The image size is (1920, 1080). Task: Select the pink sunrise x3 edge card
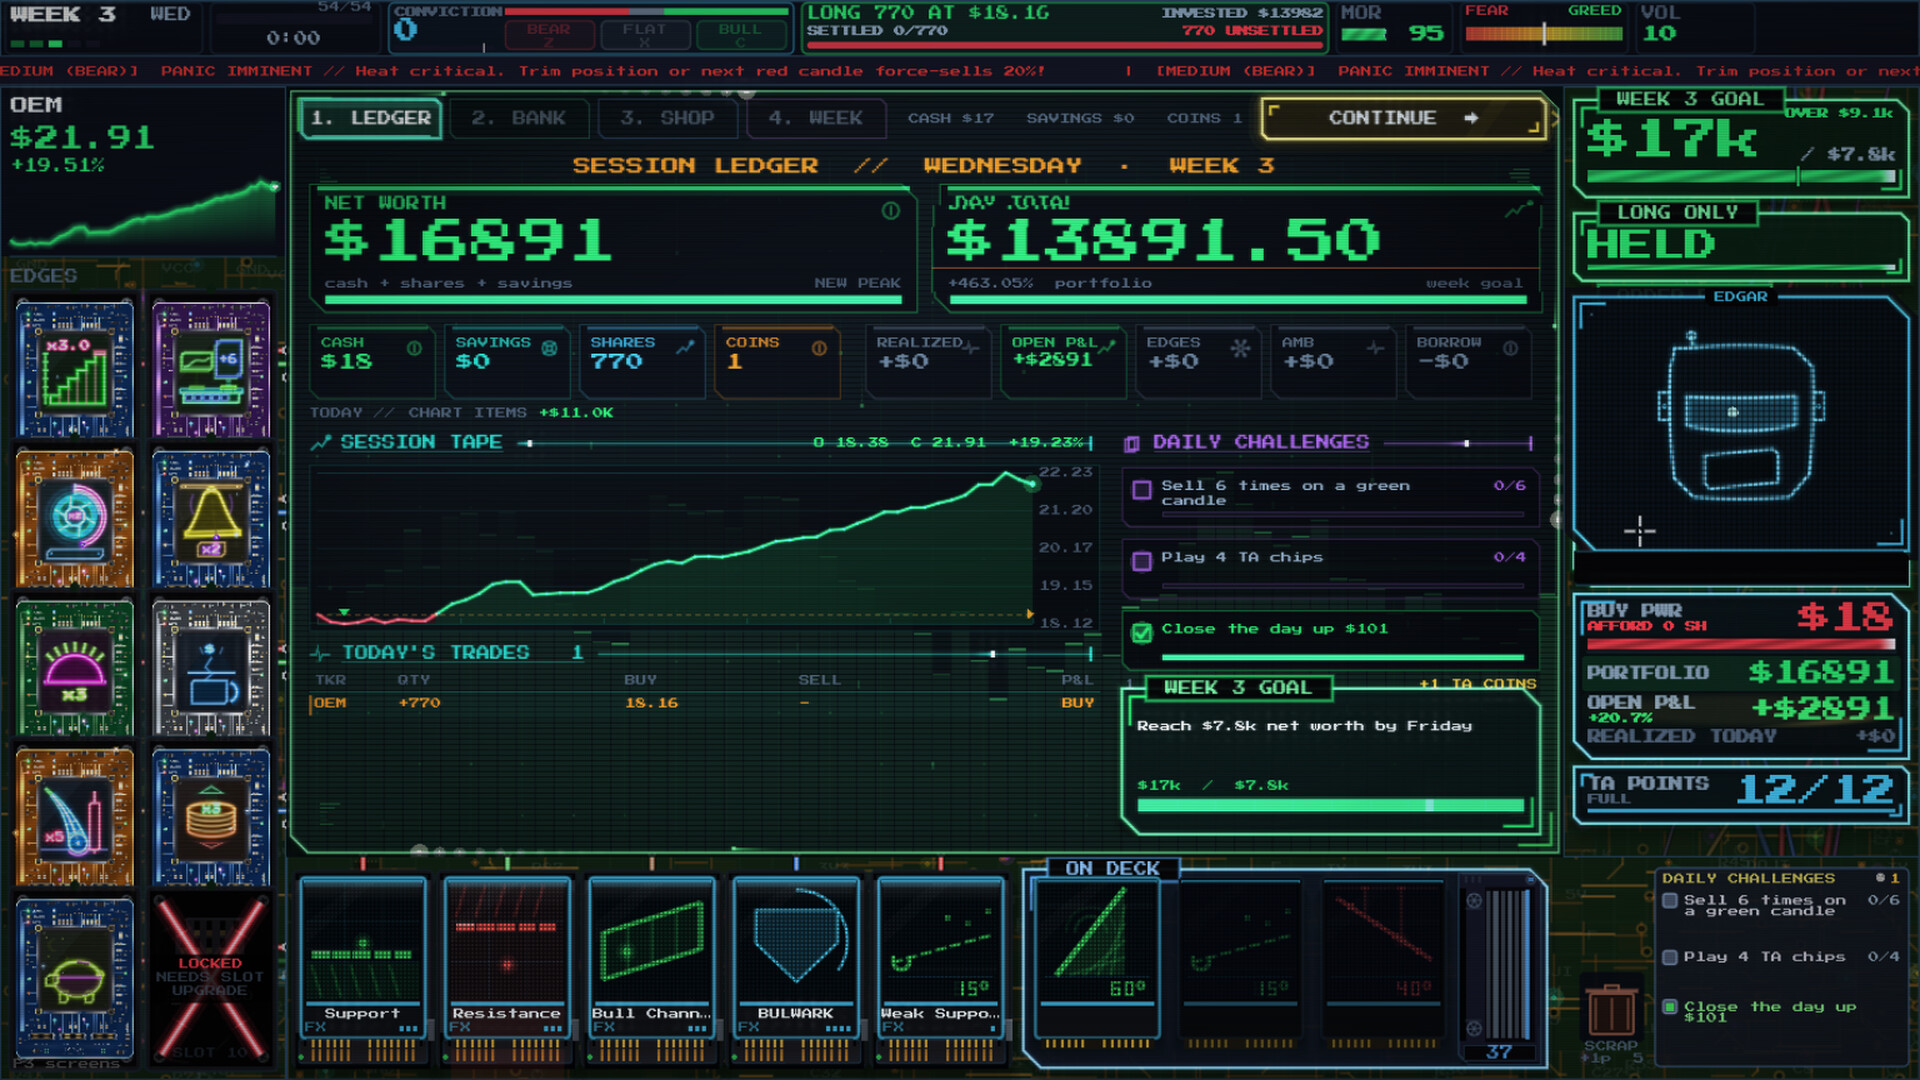tap(75, 668)
